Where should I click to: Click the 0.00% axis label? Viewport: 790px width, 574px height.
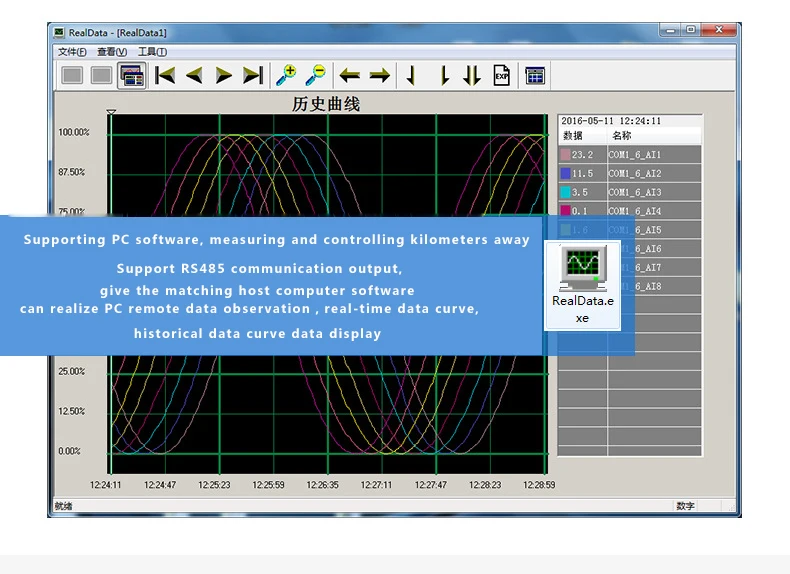(x=70, y=451)
